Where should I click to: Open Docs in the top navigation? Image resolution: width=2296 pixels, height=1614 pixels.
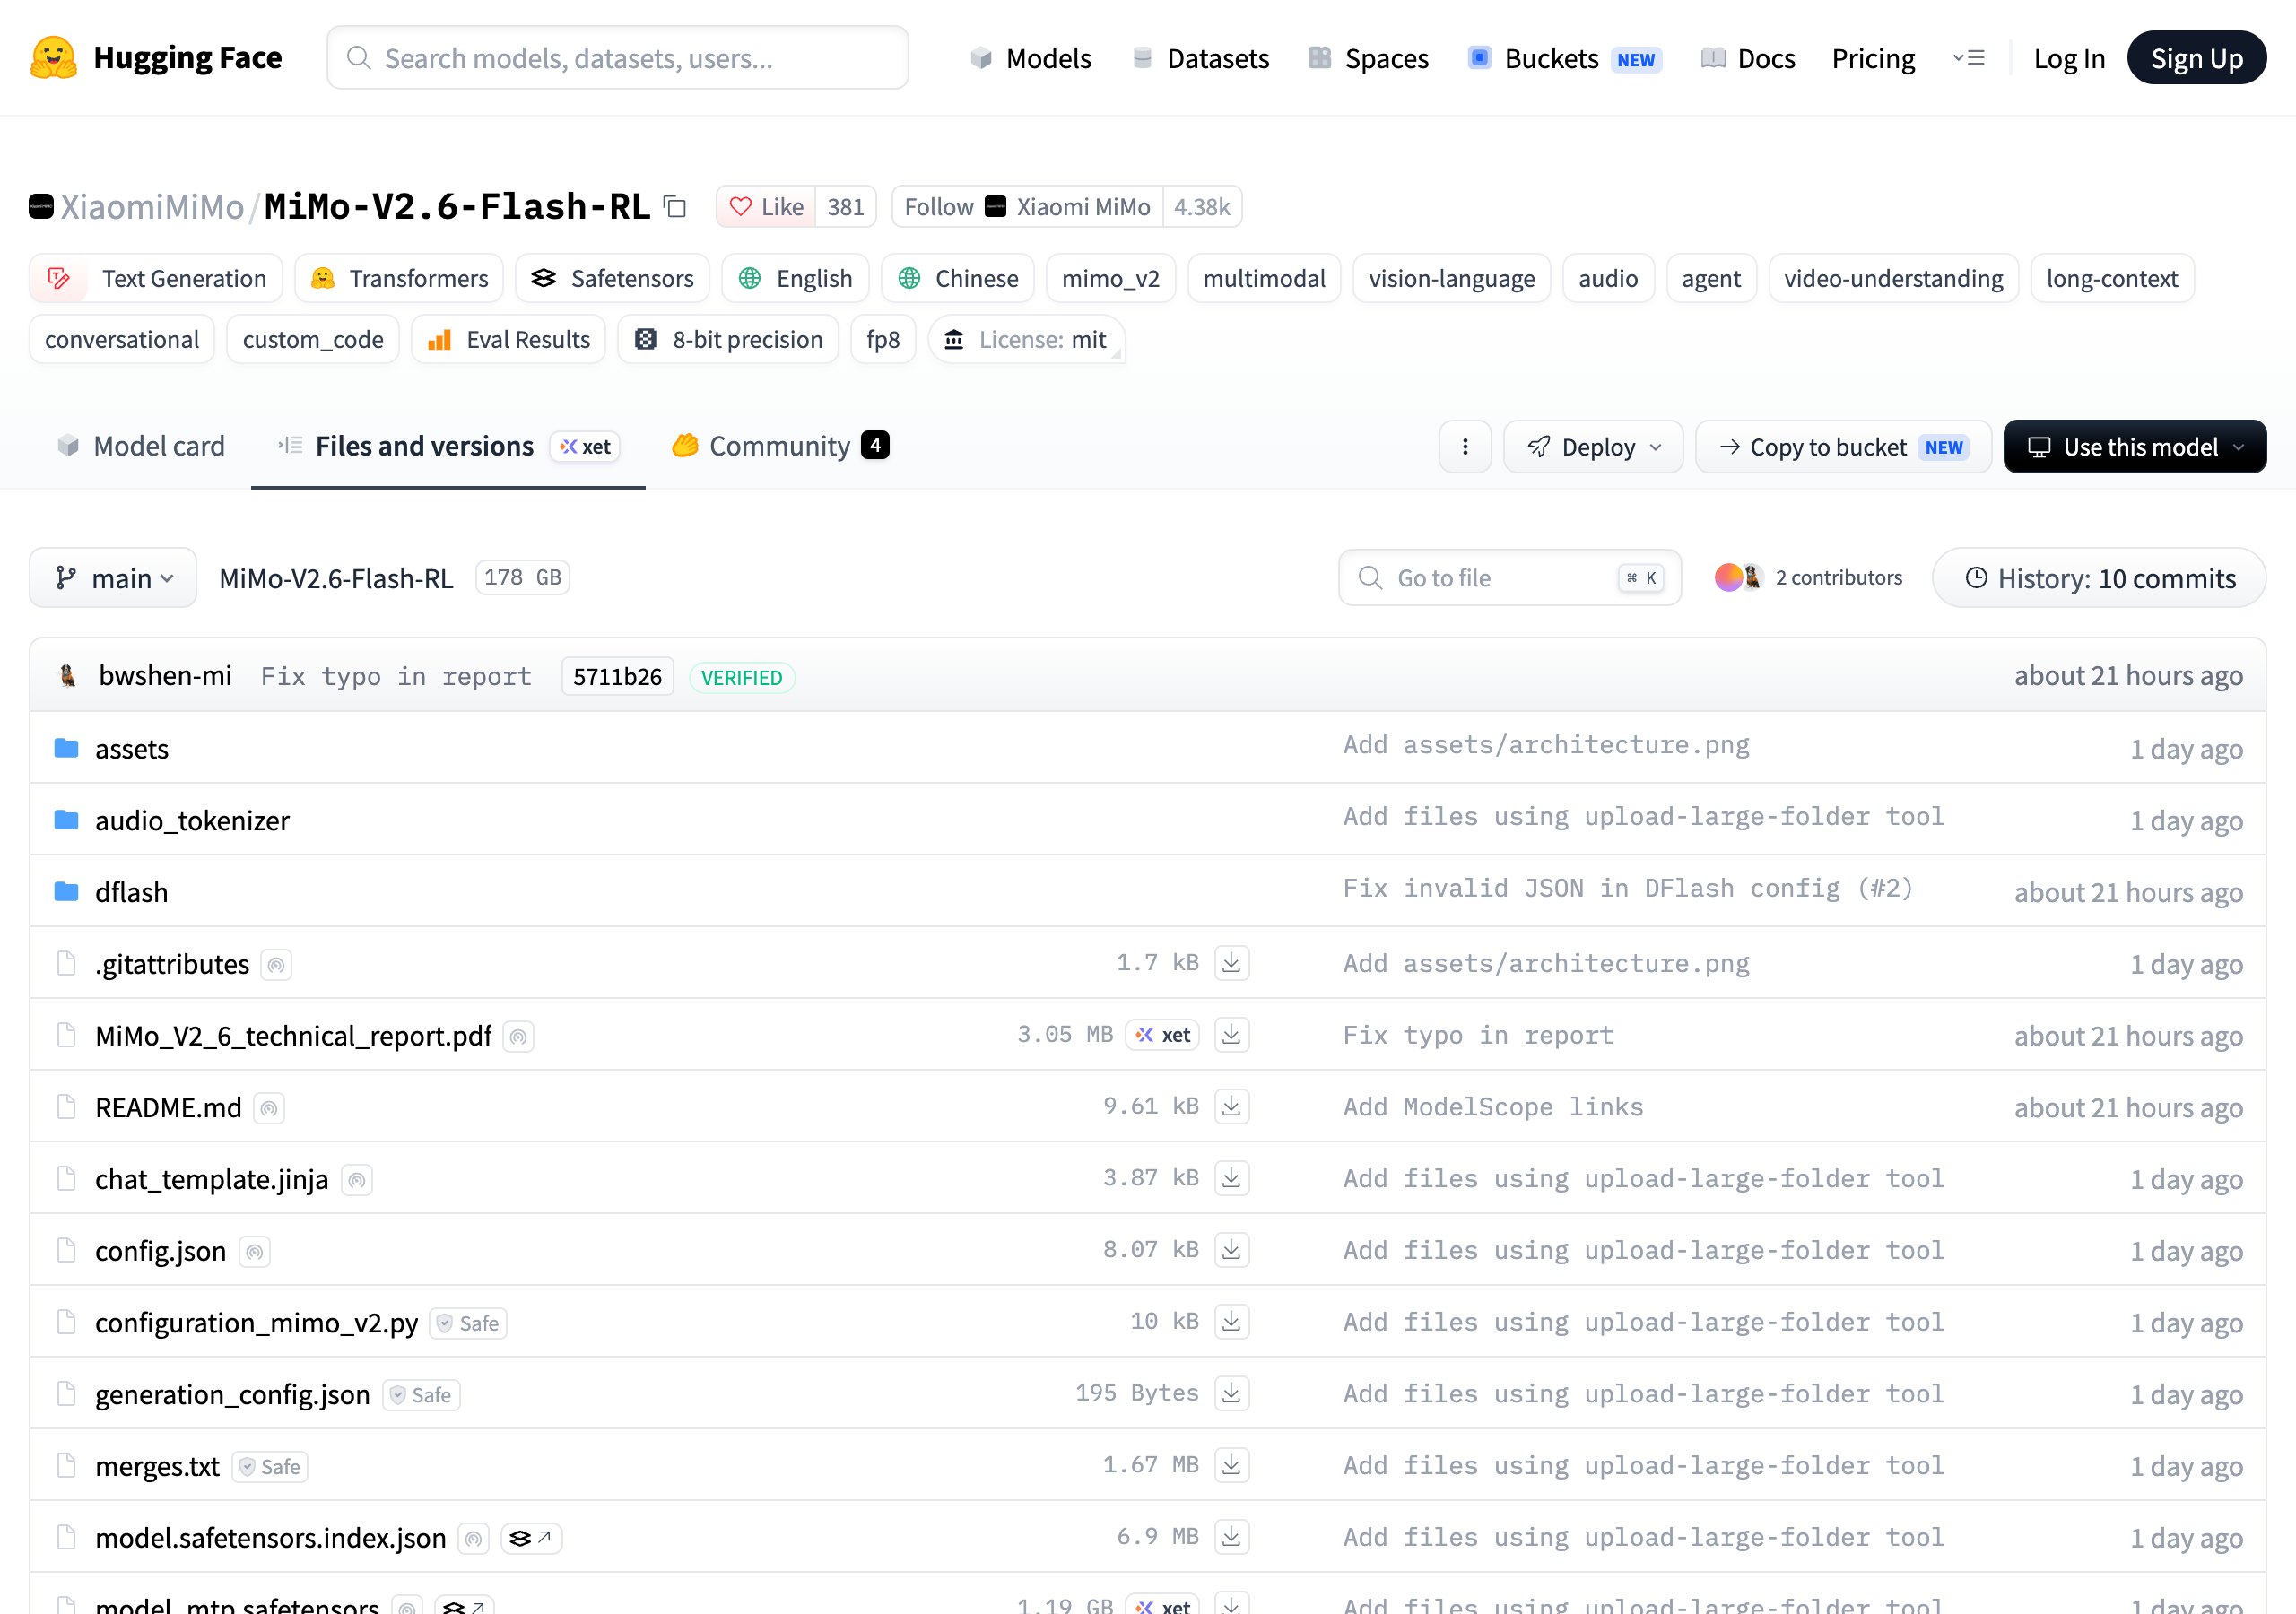(x=1747, y=58)
